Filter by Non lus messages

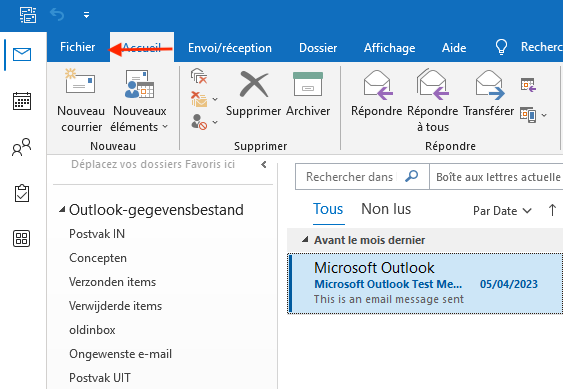point(386,209)
